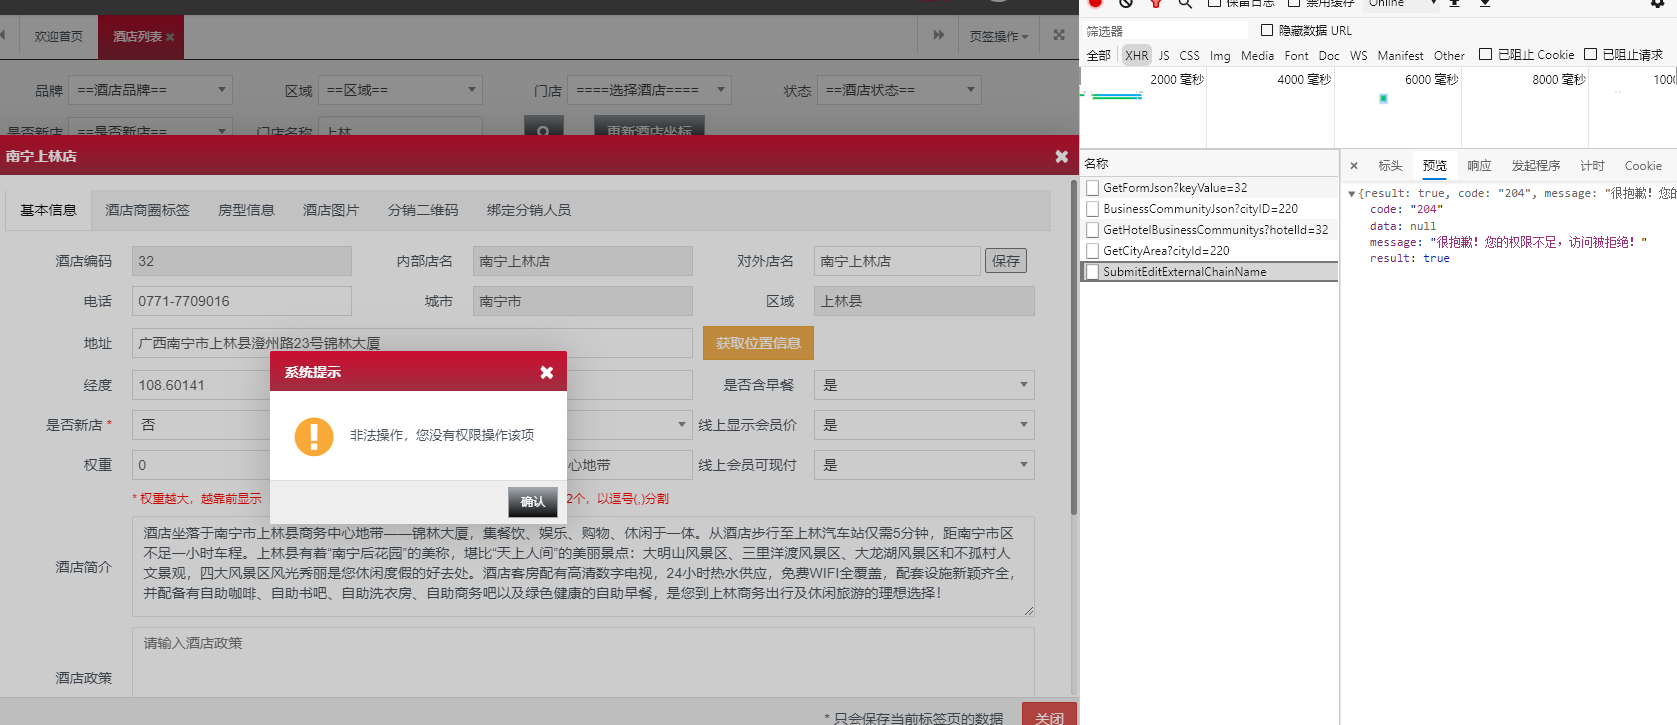Screen dimensions: 1677x725
Task: Open the 酒店状态 dropdown
Action: point(899,90)
